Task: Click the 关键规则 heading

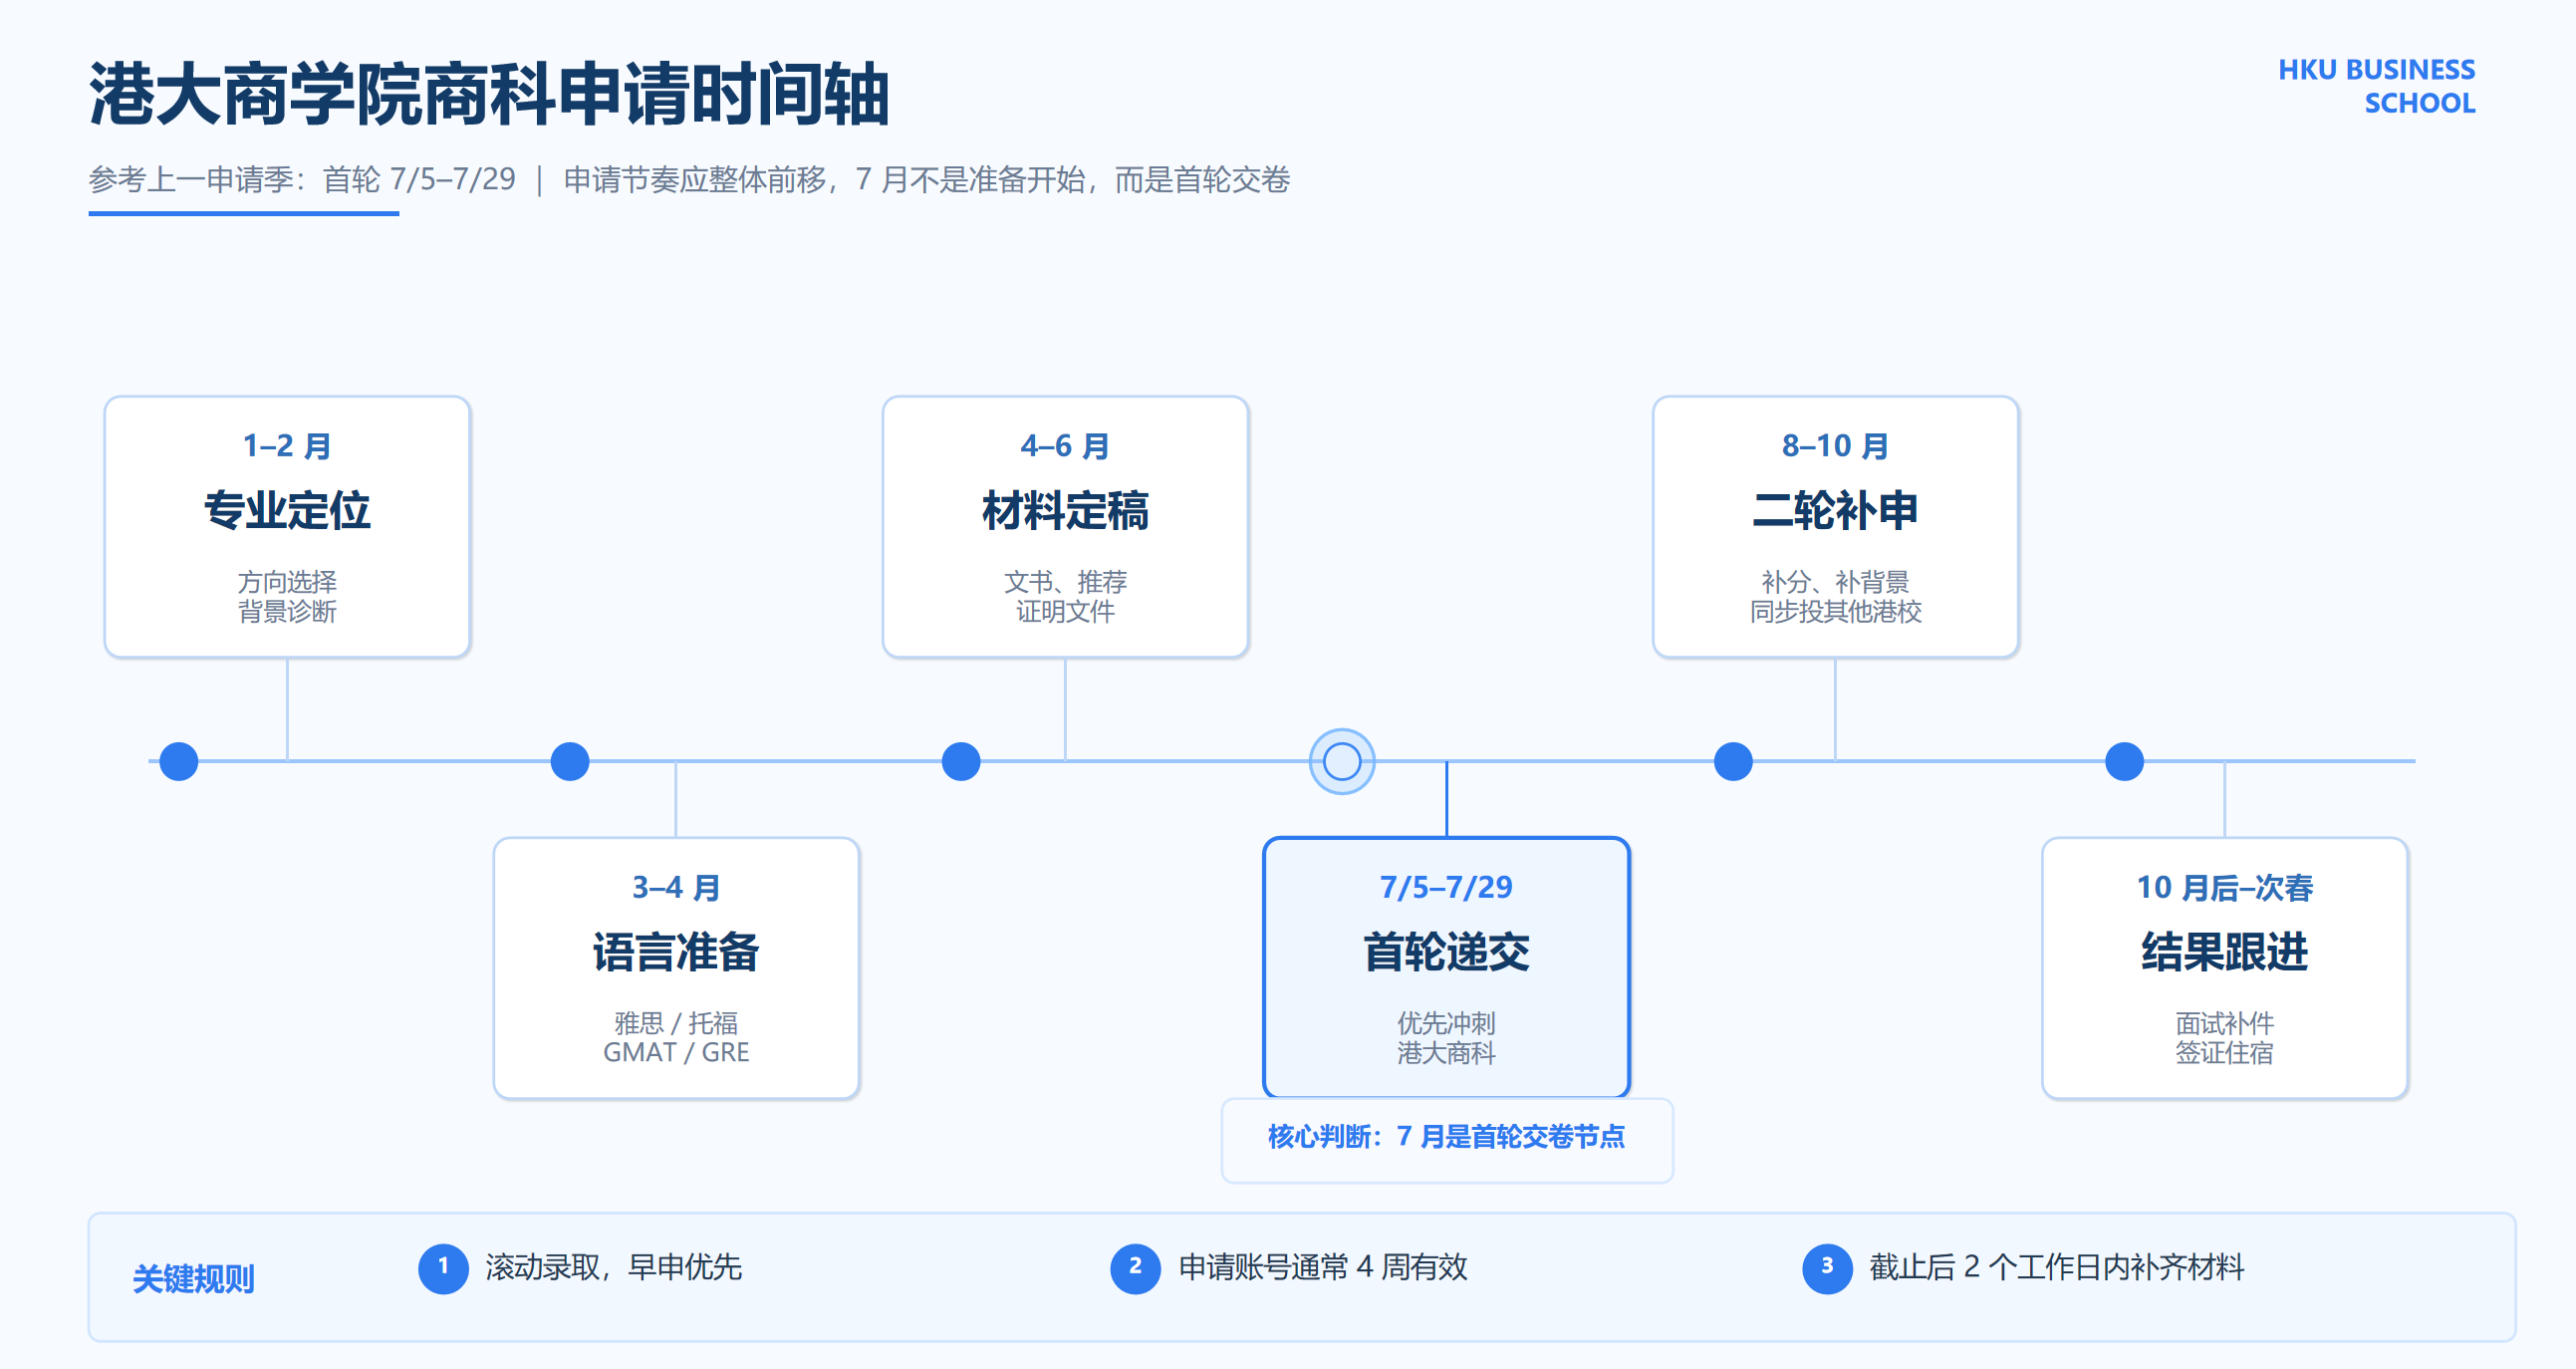Action: pyautogui.click(x=193, y=1278)
